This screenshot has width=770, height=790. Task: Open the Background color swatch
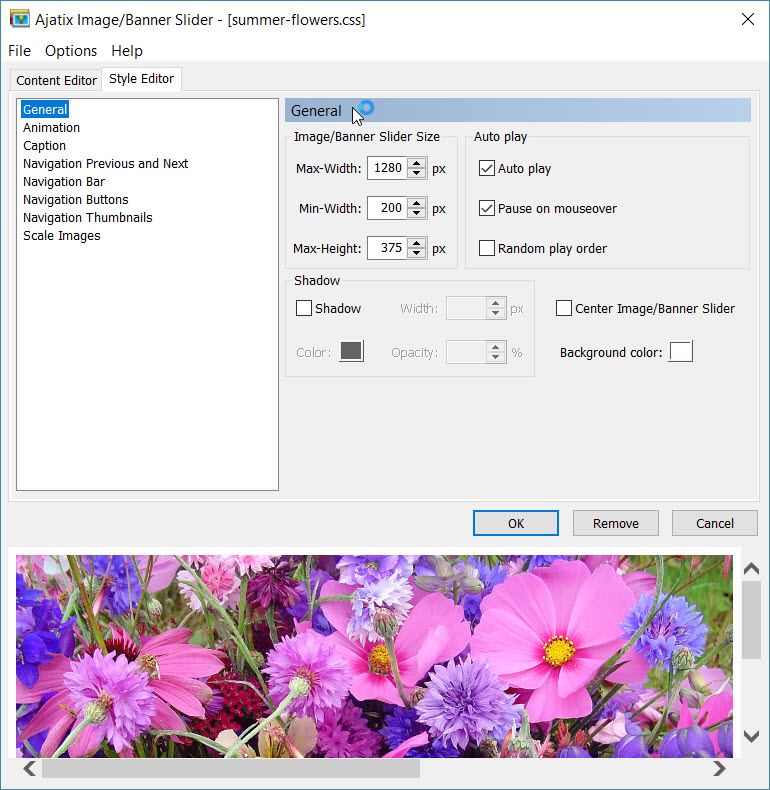[681, 351]
